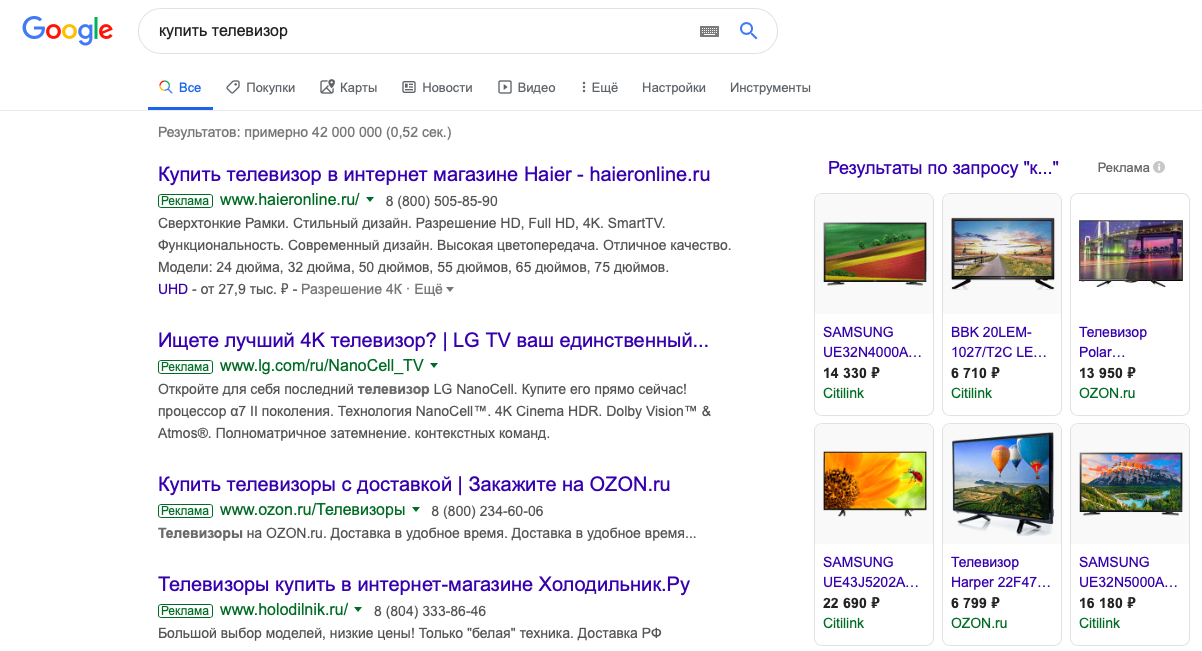1202x651 pixels.
Task: Click the SAMSUNG UE43J5202A TV image
Action: coord(874,484)
